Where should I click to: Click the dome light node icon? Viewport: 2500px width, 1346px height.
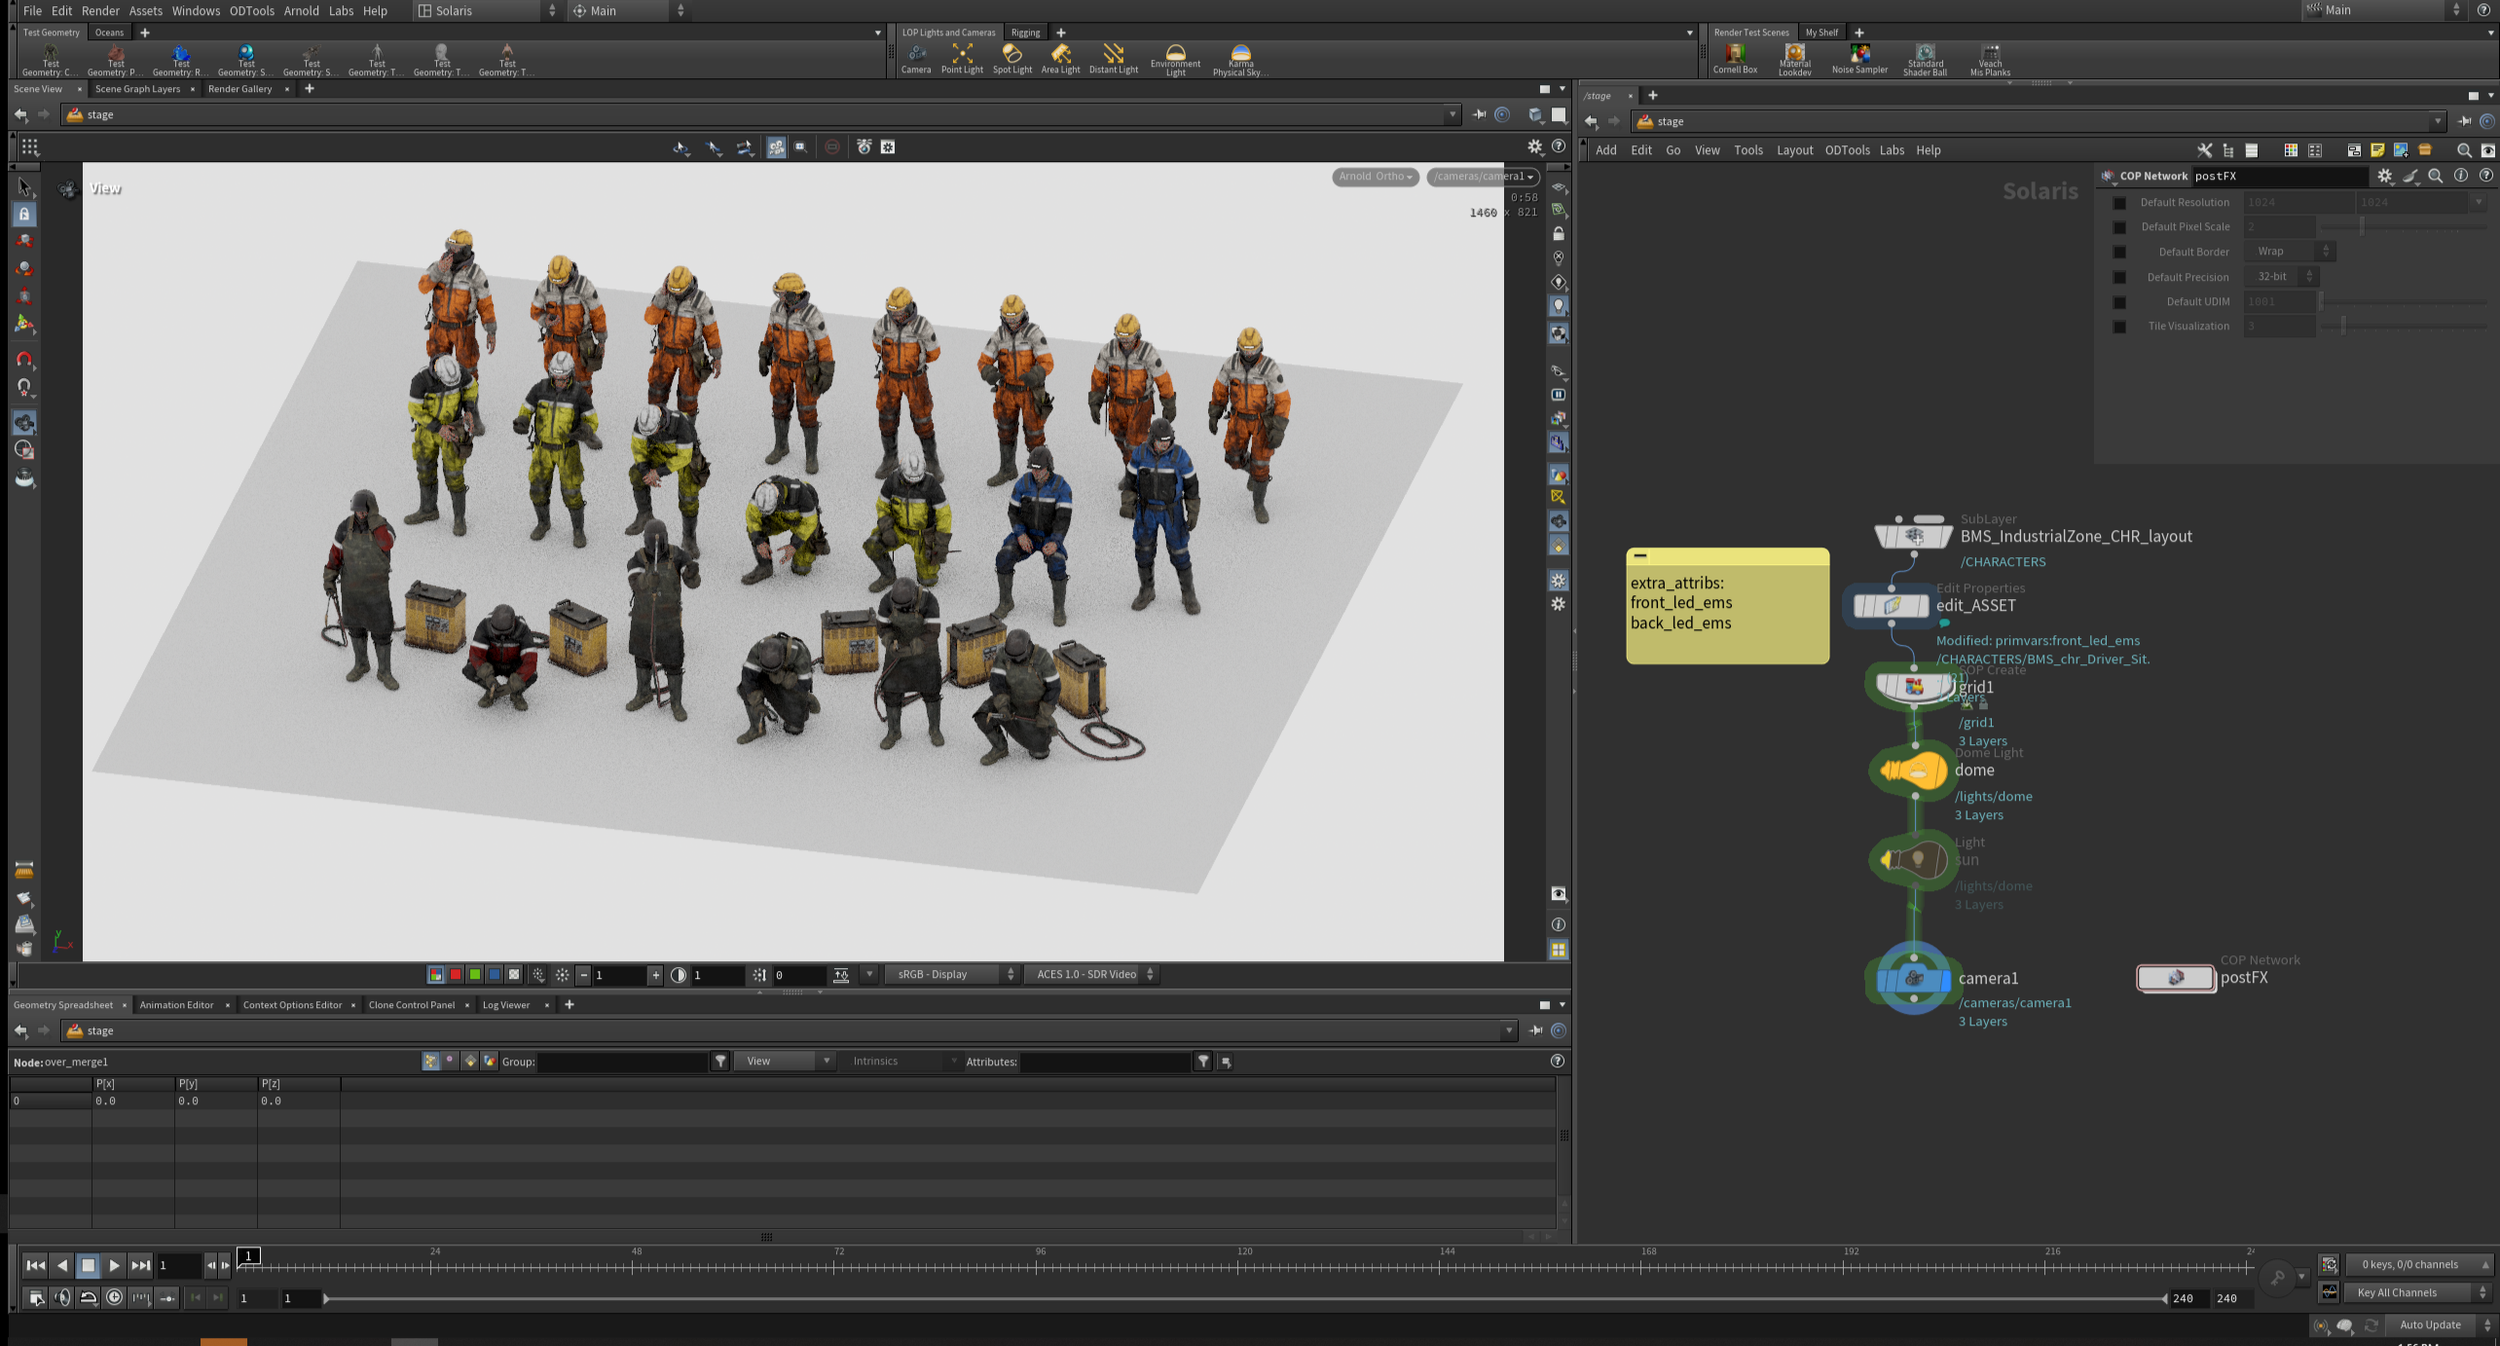[x=1913, y=771]
